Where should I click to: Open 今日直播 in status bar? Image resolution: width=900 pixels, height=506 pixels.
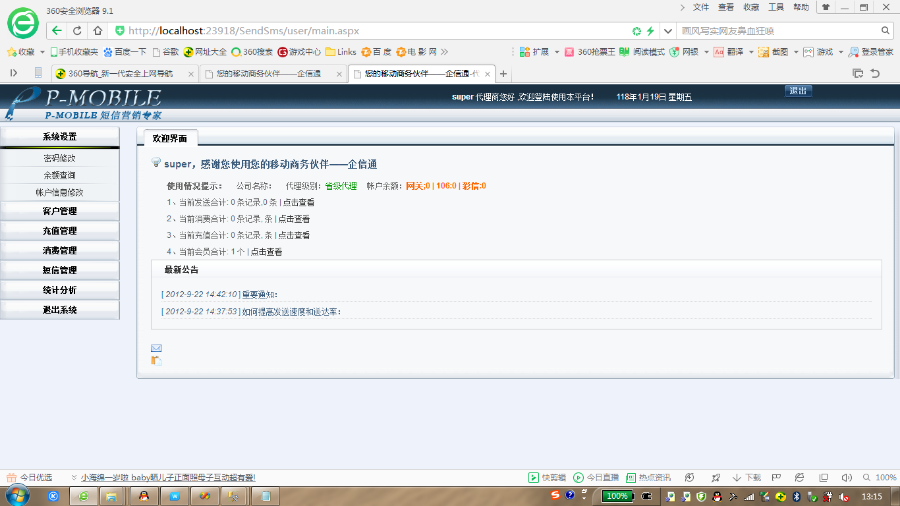click(x=596, y=477)
